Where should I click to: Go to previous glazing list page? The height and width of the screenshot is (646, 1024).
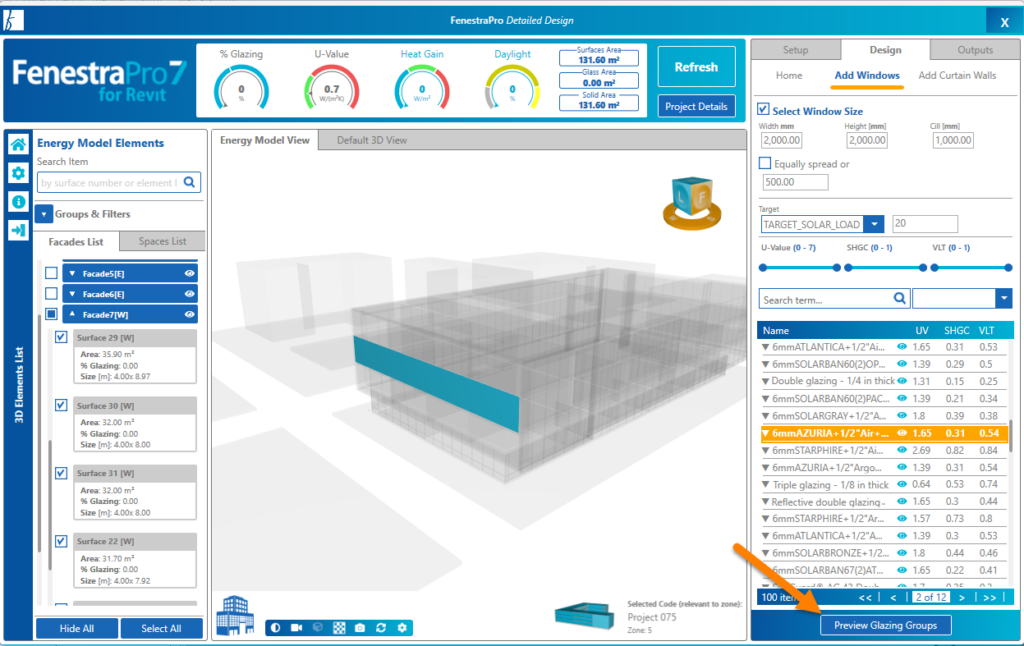pos(893,598)
